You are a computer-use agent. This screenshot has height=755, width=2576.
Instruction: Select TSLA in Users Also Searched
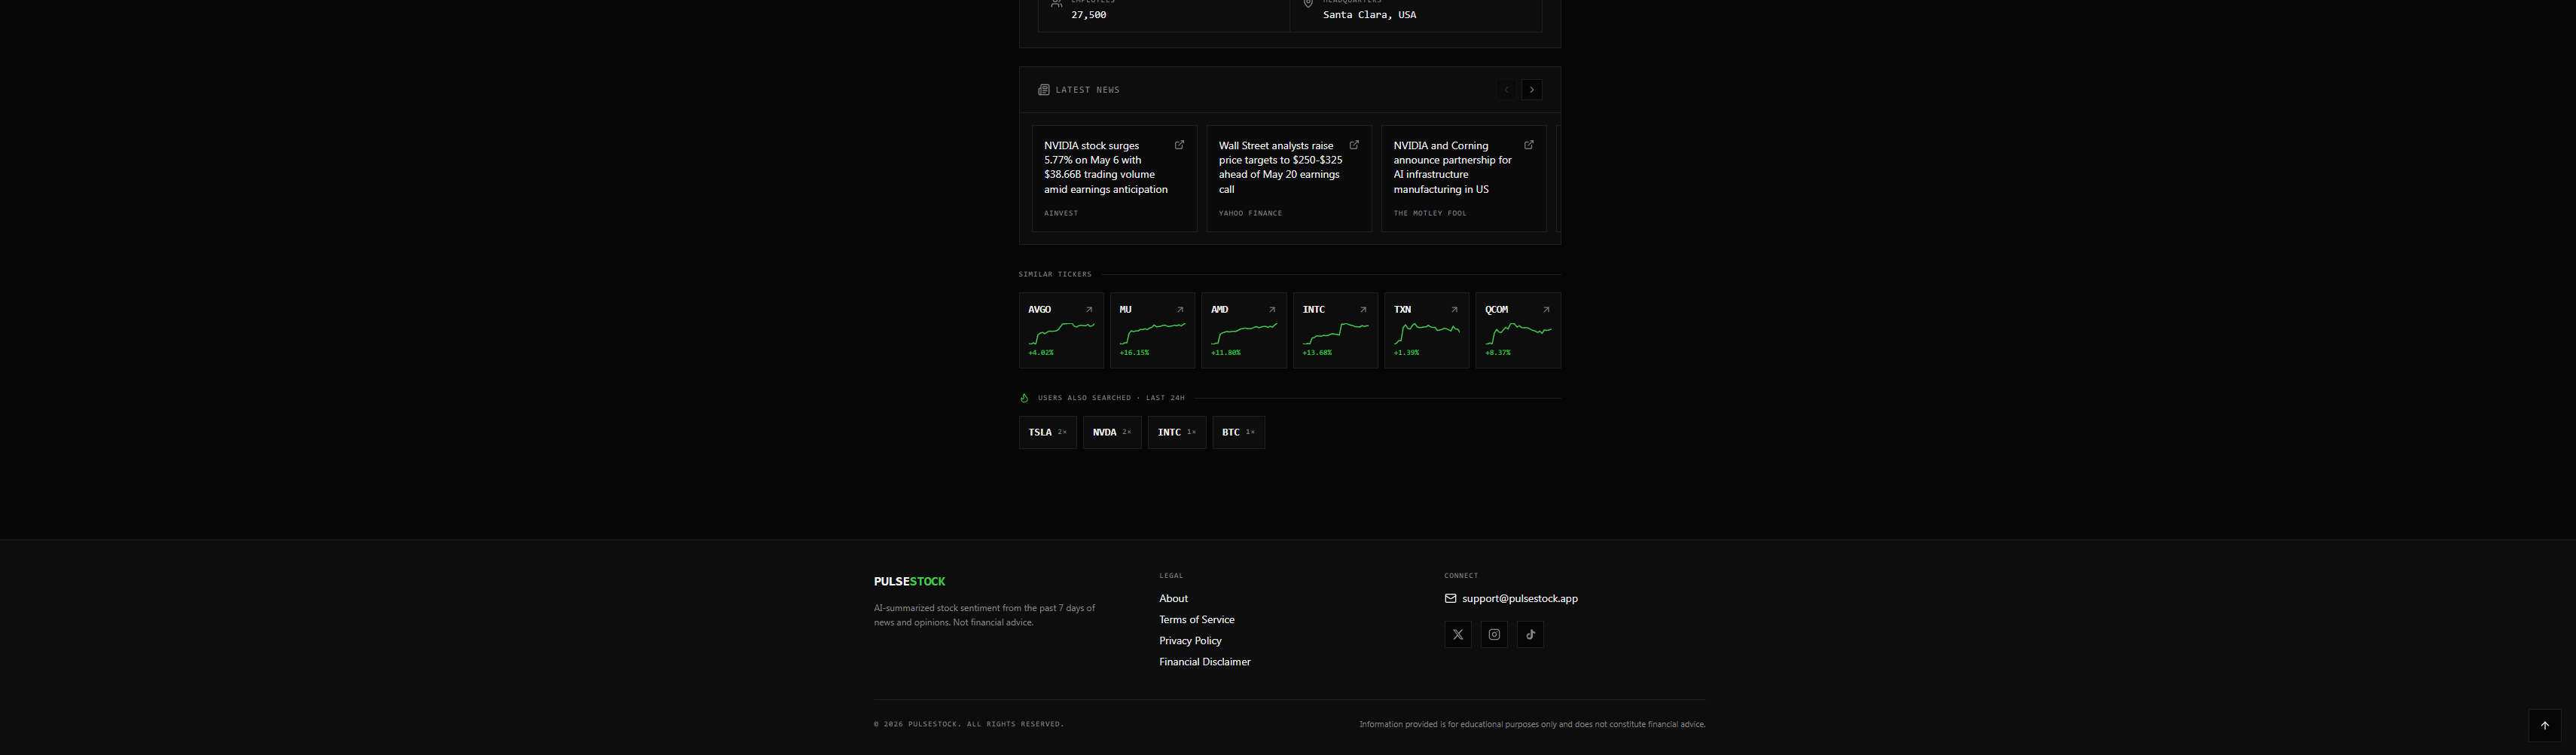click(x=1048, y=432)
